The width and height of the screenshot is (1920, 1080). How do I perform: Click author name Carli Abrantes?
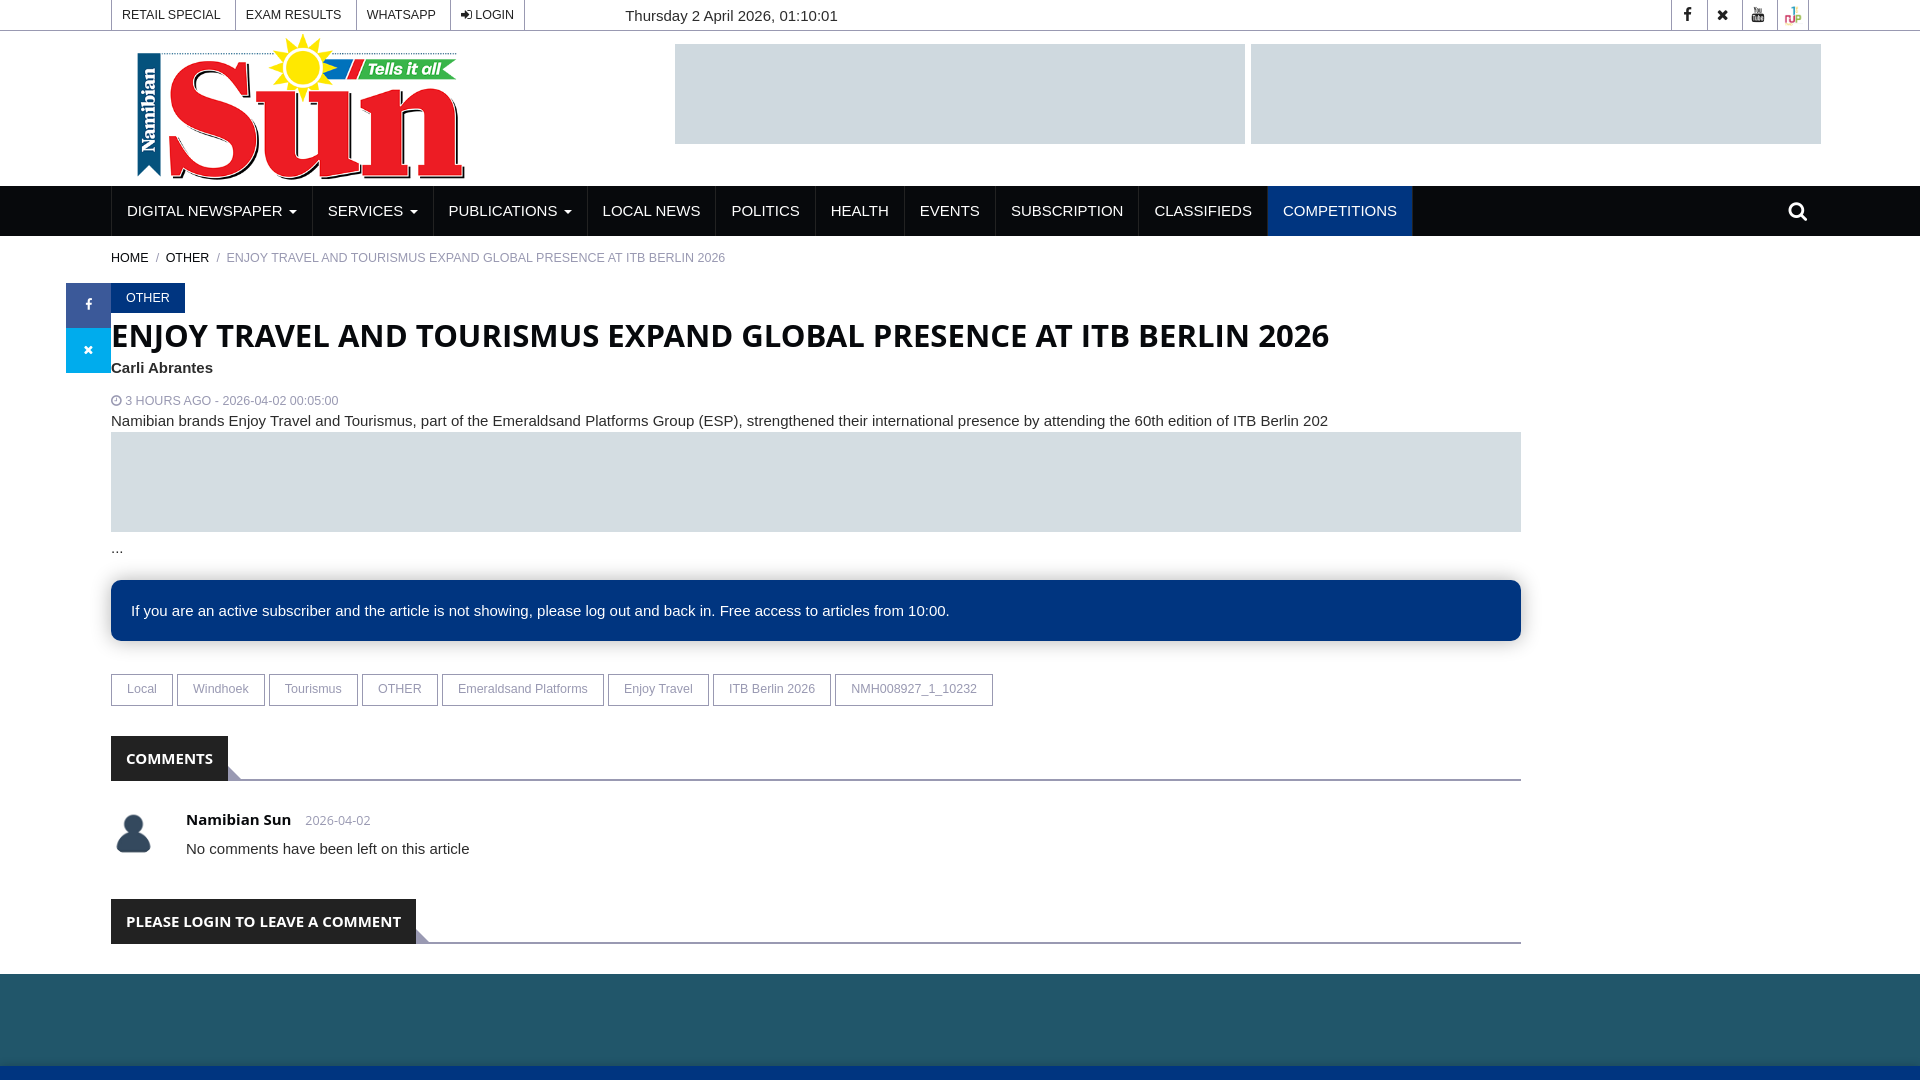point(162,368)
